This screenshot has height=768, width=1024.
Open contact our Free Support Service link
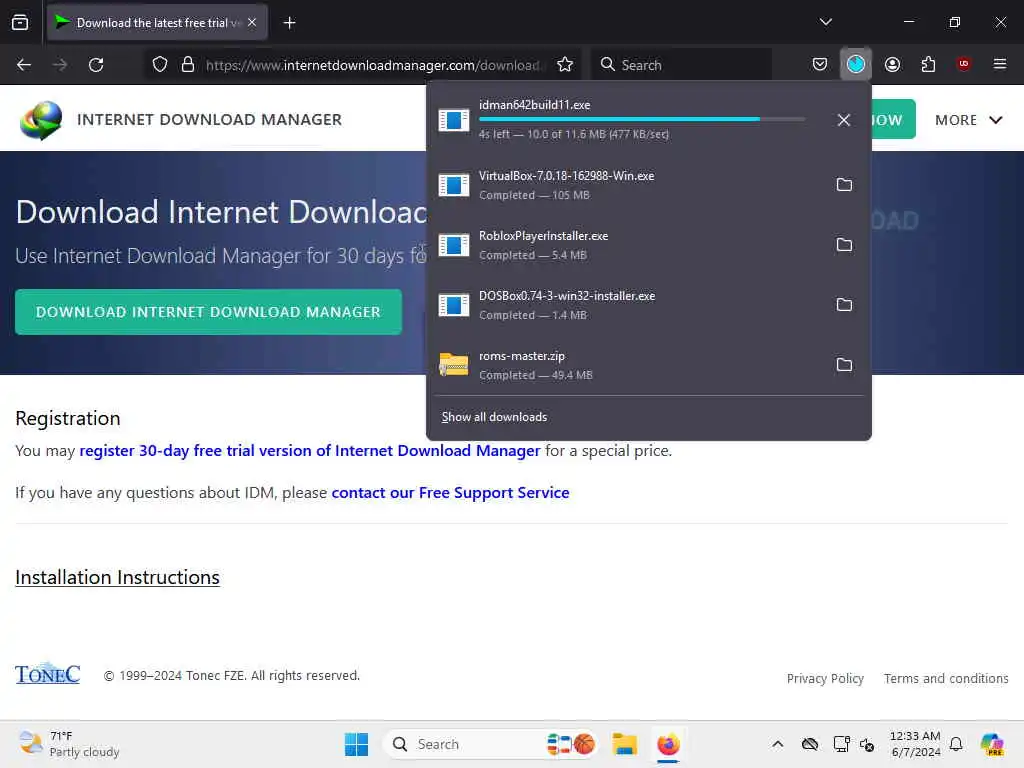(x=451, y=492)
